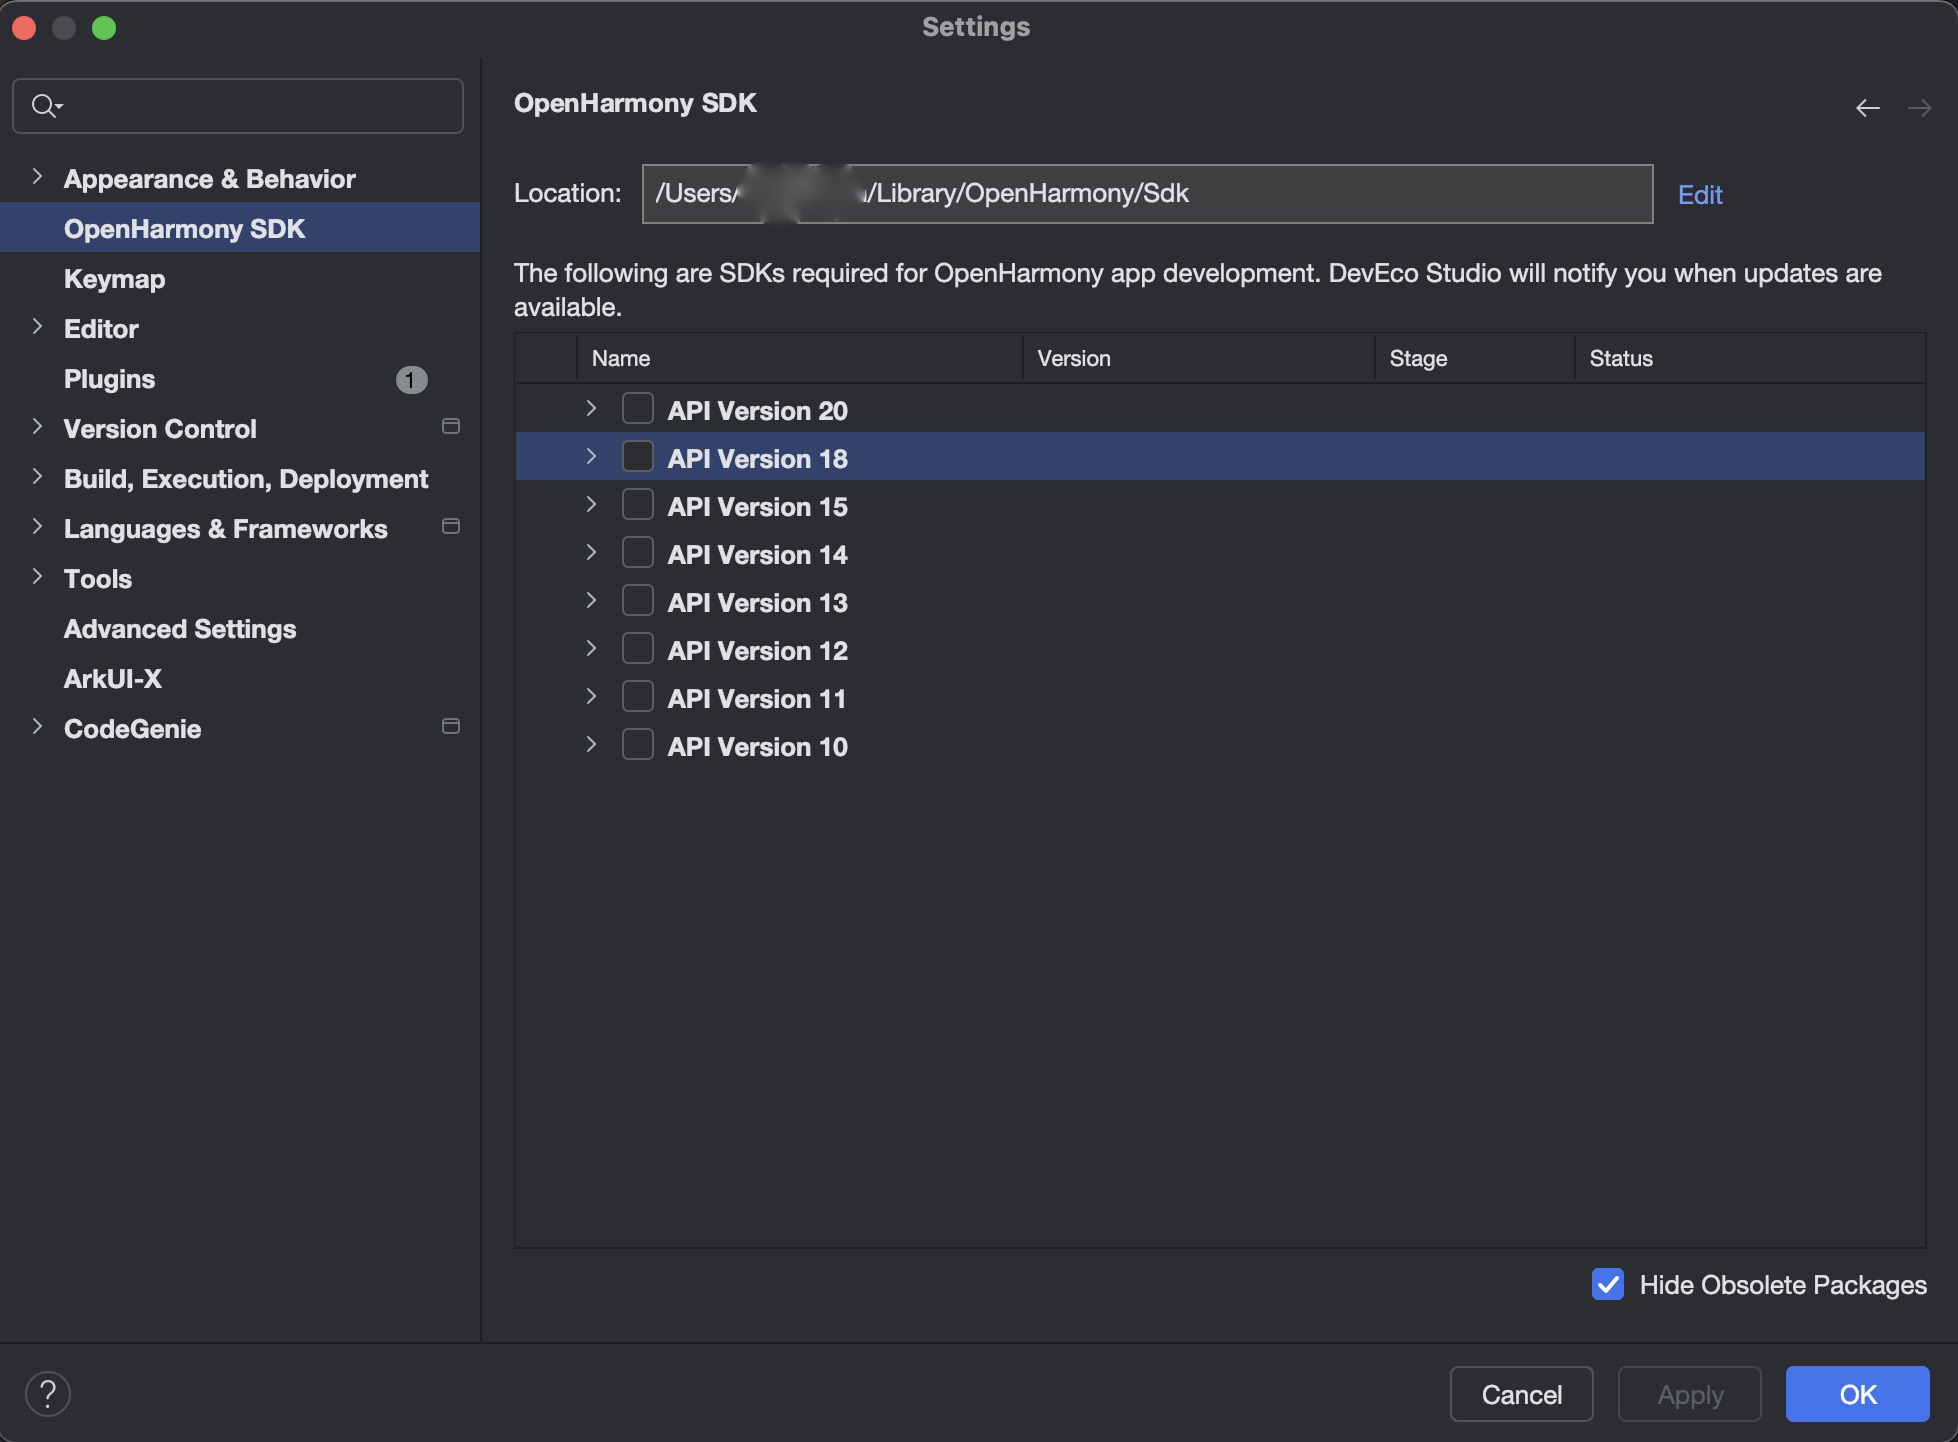This screenshot has height=1442, width=1958.
Task: Open the Keymap settings page
Action: 114,279
